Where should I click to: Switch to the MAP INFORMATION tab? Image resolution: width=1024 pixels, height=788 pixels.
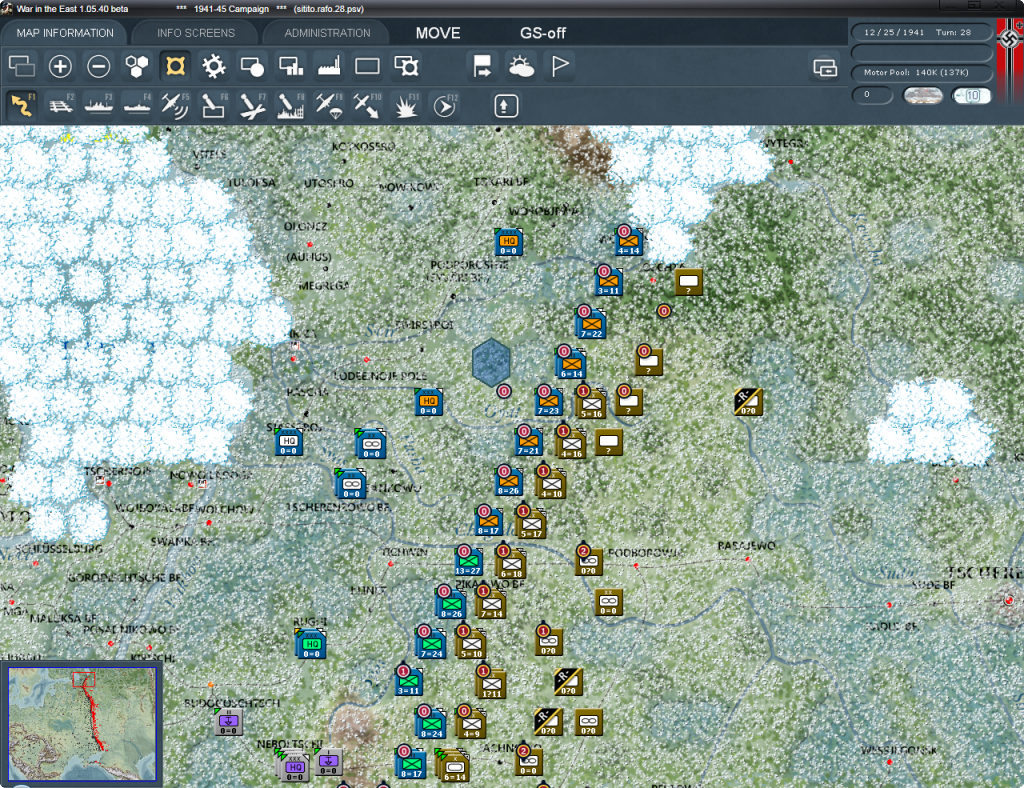(x=65, y=33)
